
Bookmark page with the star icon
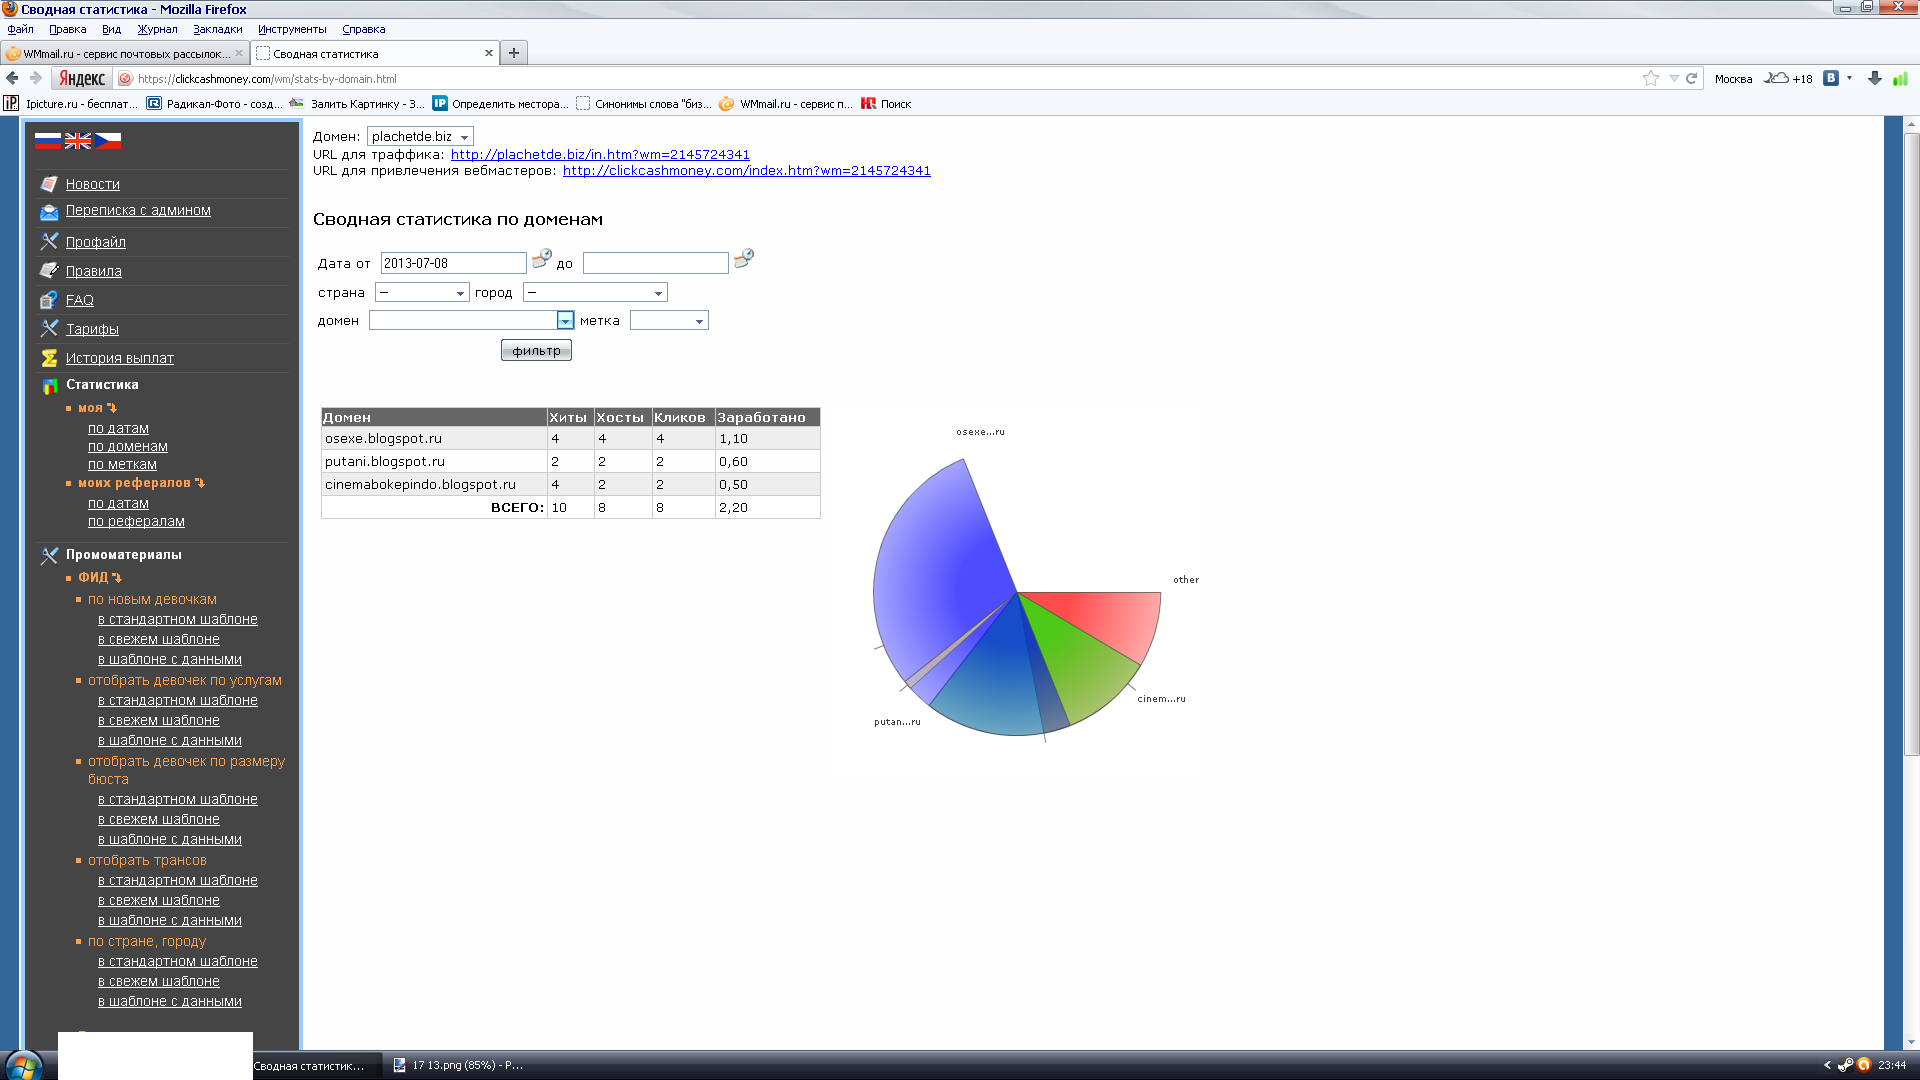click(x=1650, y=78)
